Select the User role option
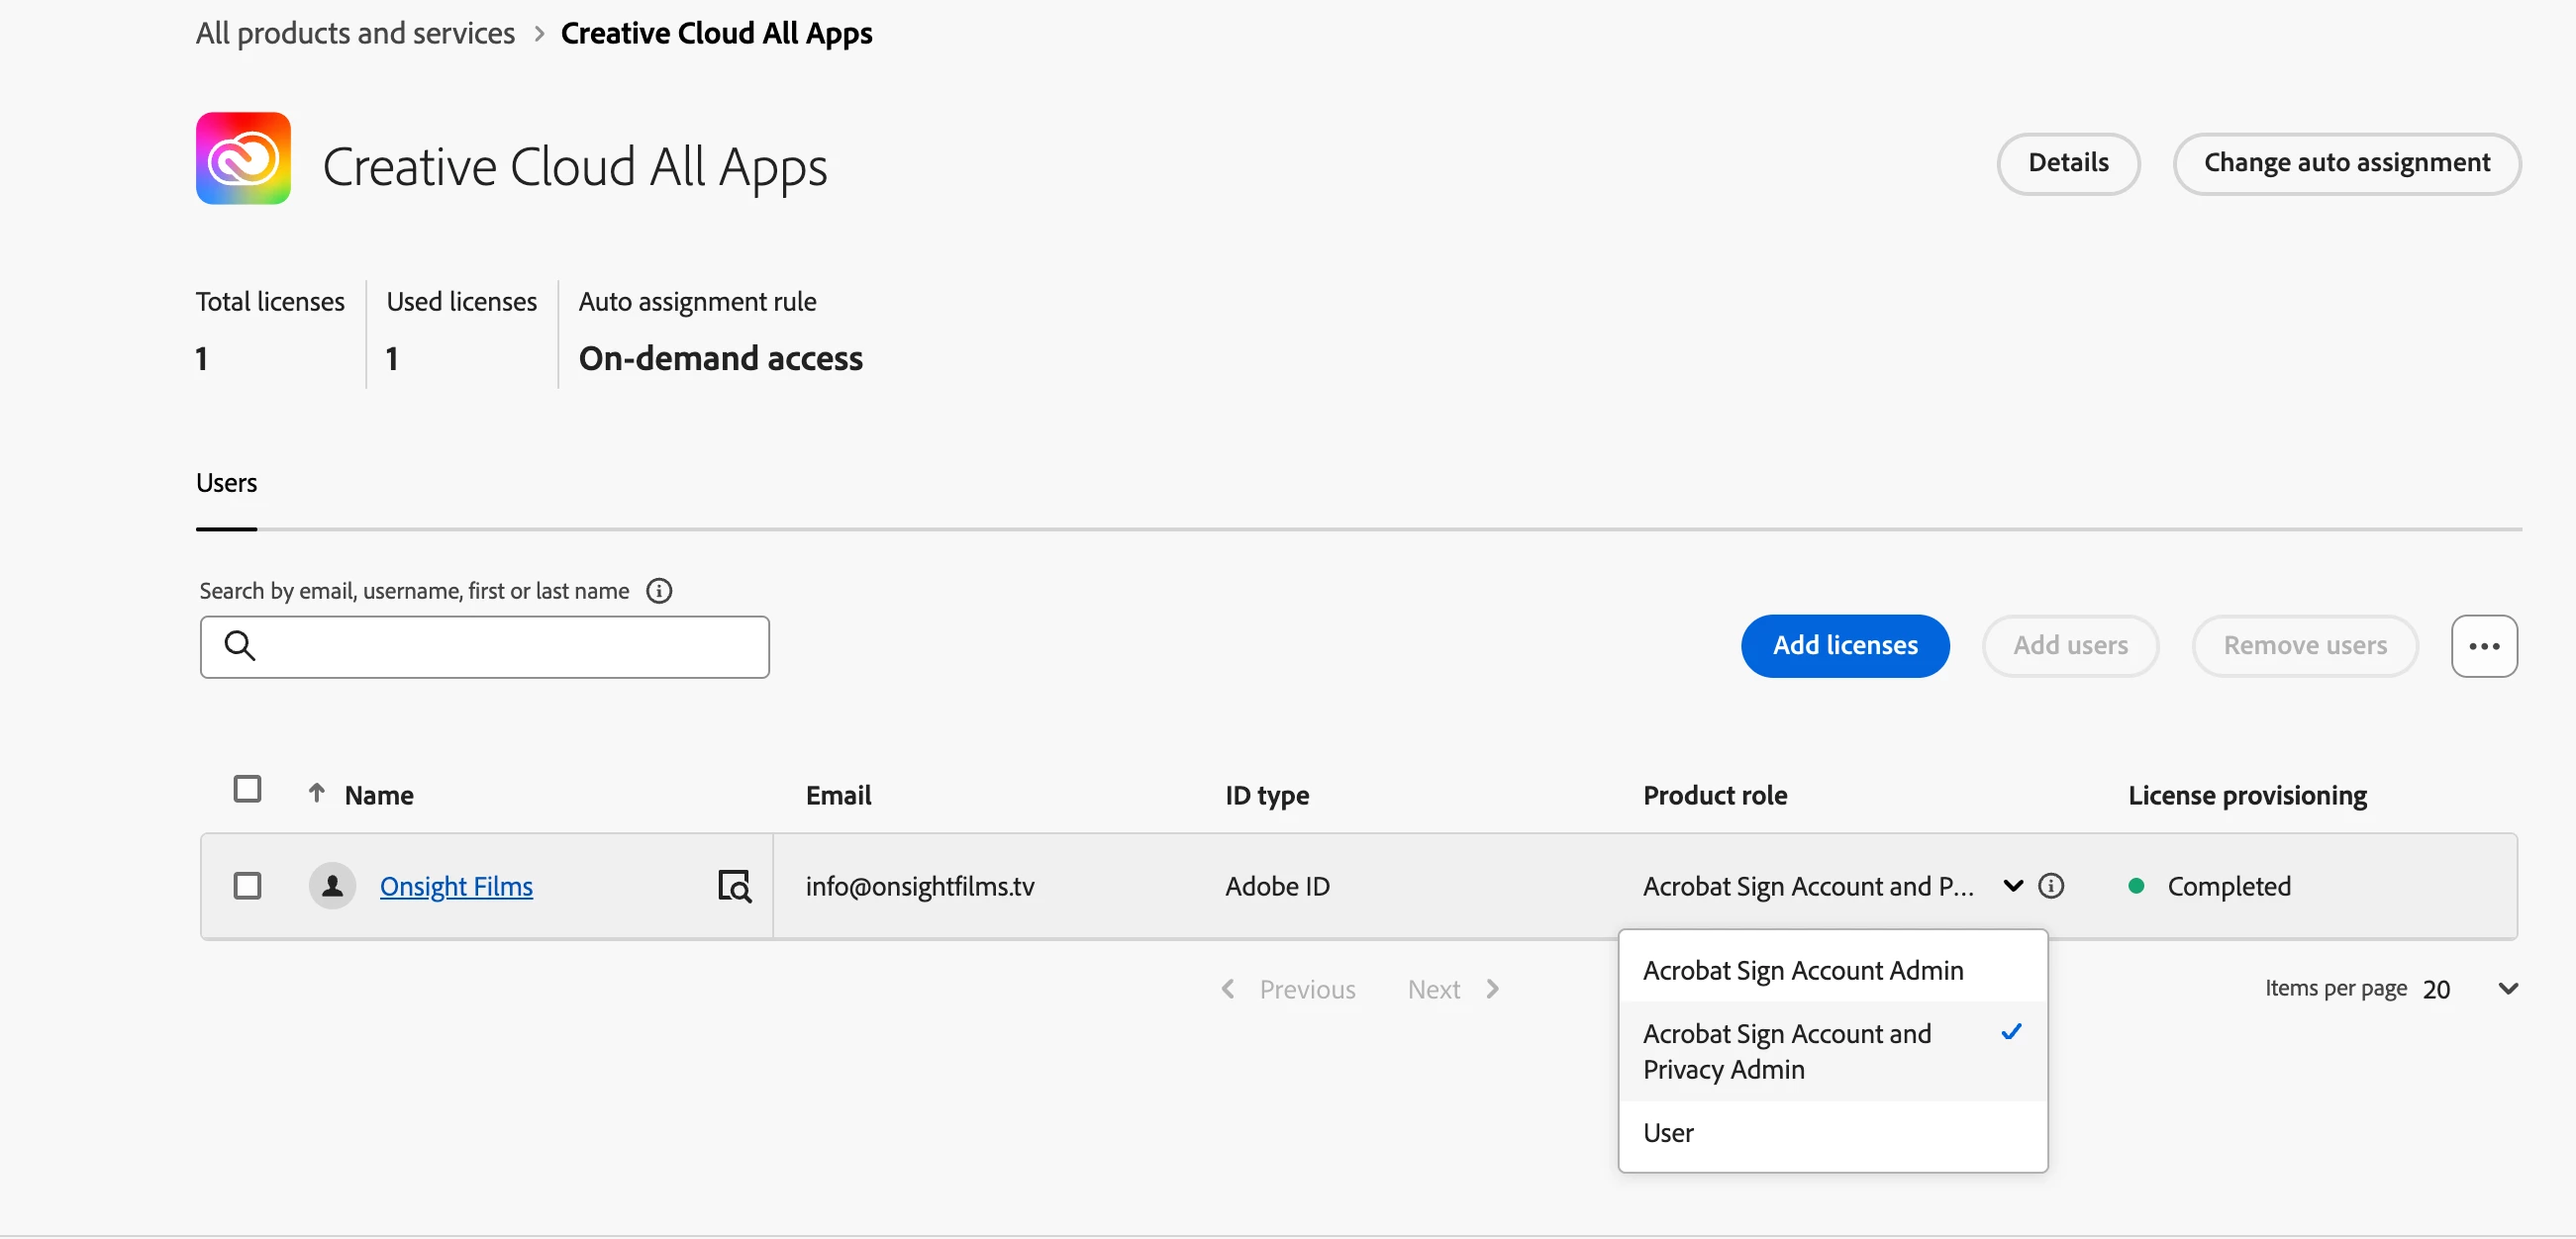The image size is (2576, 1239). [x=1668, y=1133]
